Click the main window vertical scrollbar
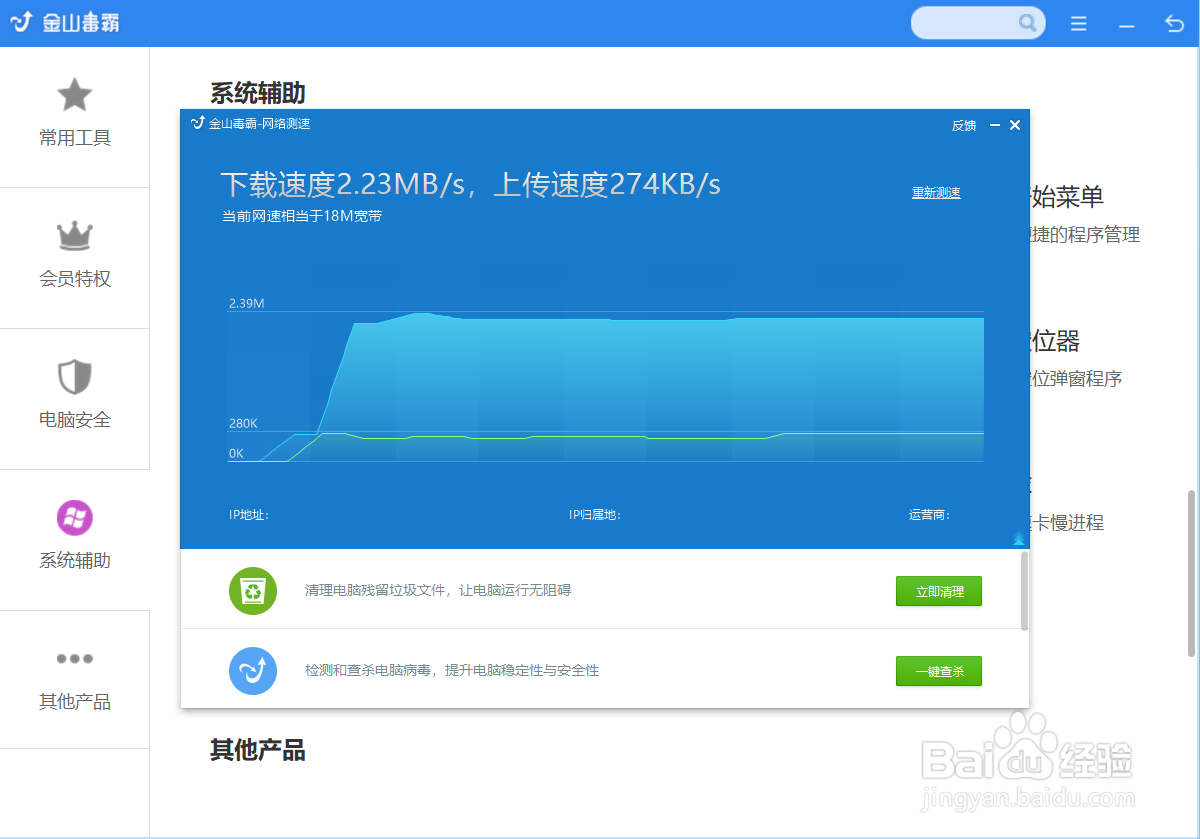Screen dimensions: 1200x839 pos(1192,573)
